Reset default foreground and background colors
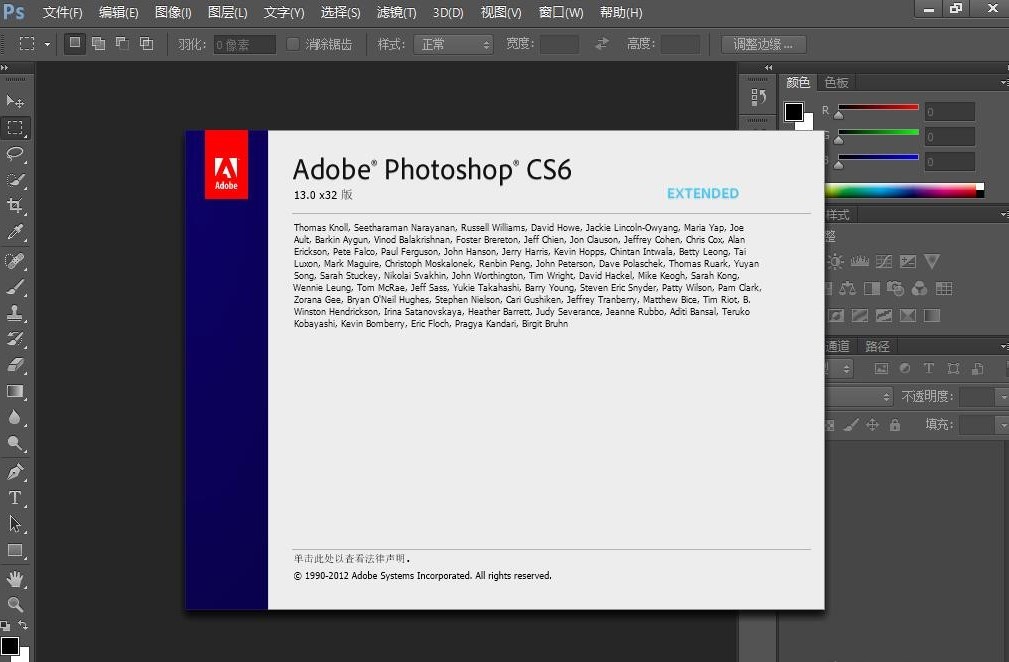 [x=5, y=625]
